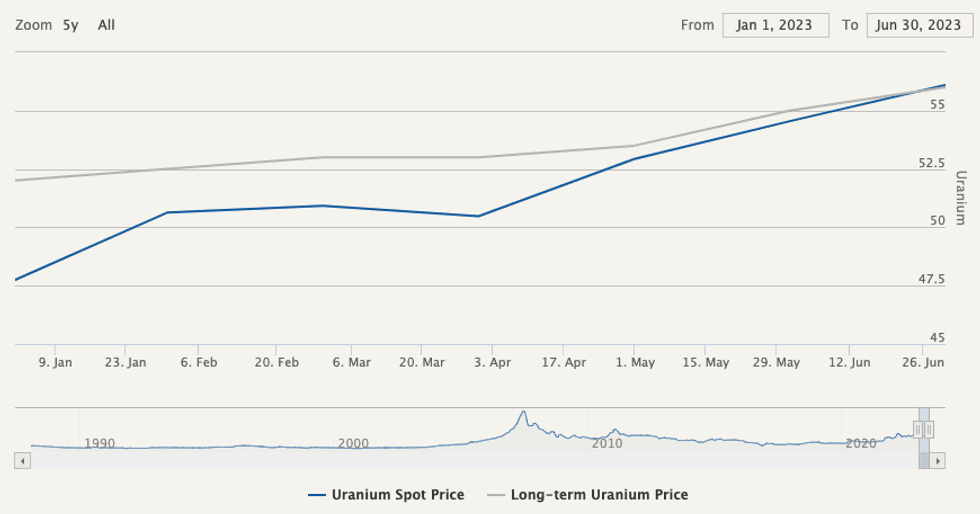Click the navigator chart near 2010
The height and width of the screenshot is (514, 980).
tap(607, 437)
